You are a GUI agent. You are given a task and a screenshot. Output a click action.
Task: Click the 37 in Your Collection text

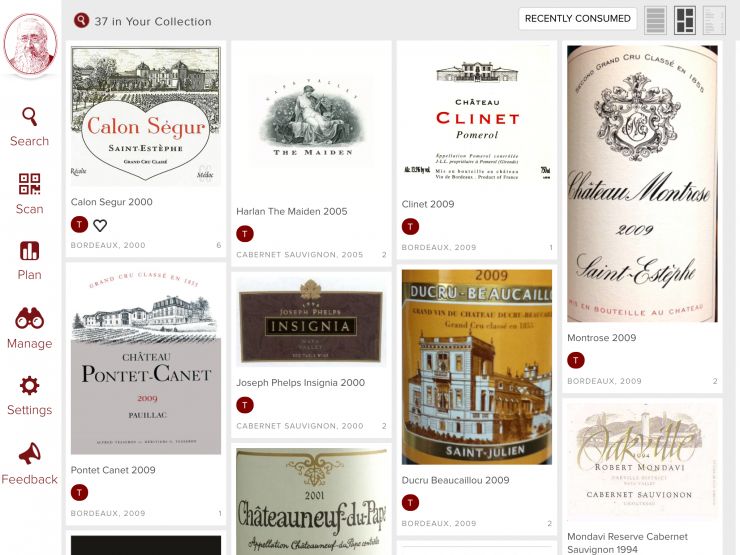153,22
